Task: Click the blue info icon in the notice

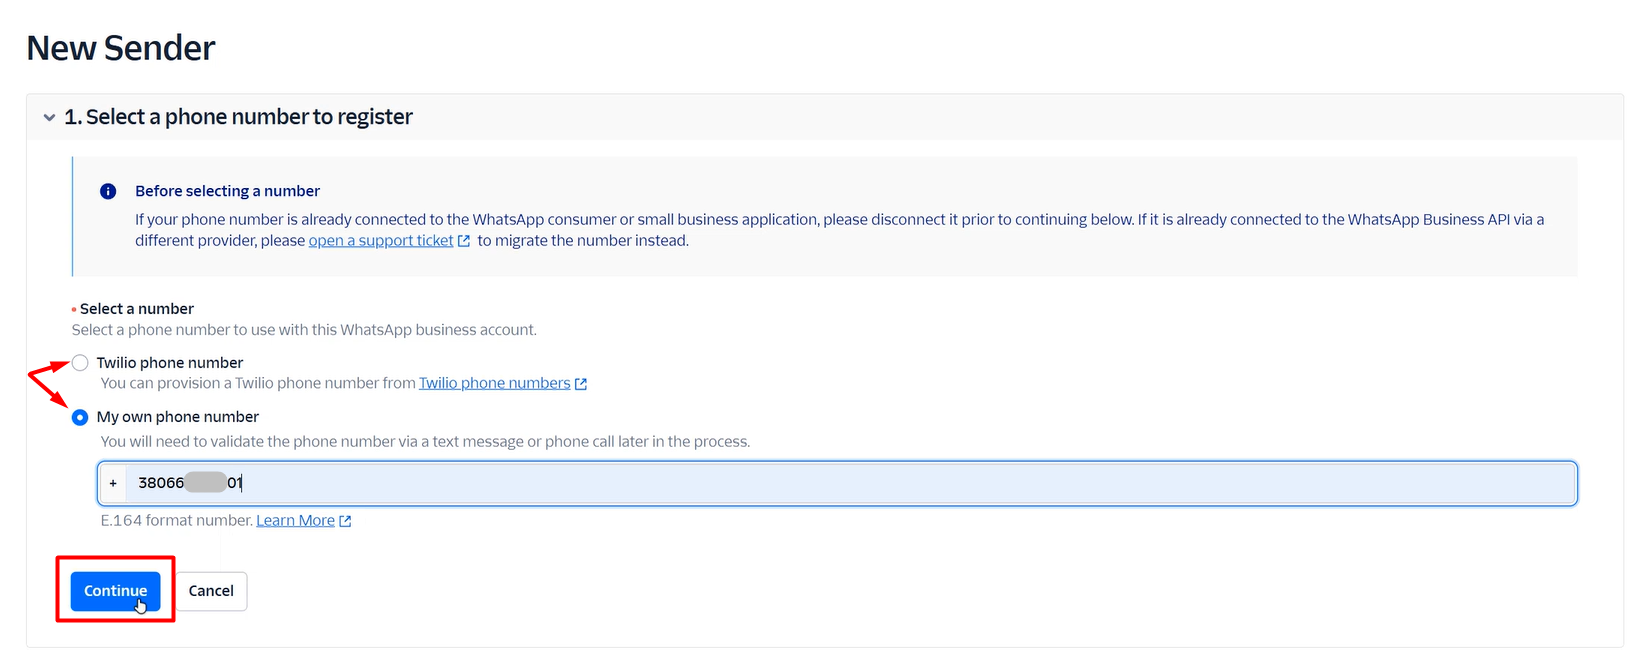Action: coord(108,191)
